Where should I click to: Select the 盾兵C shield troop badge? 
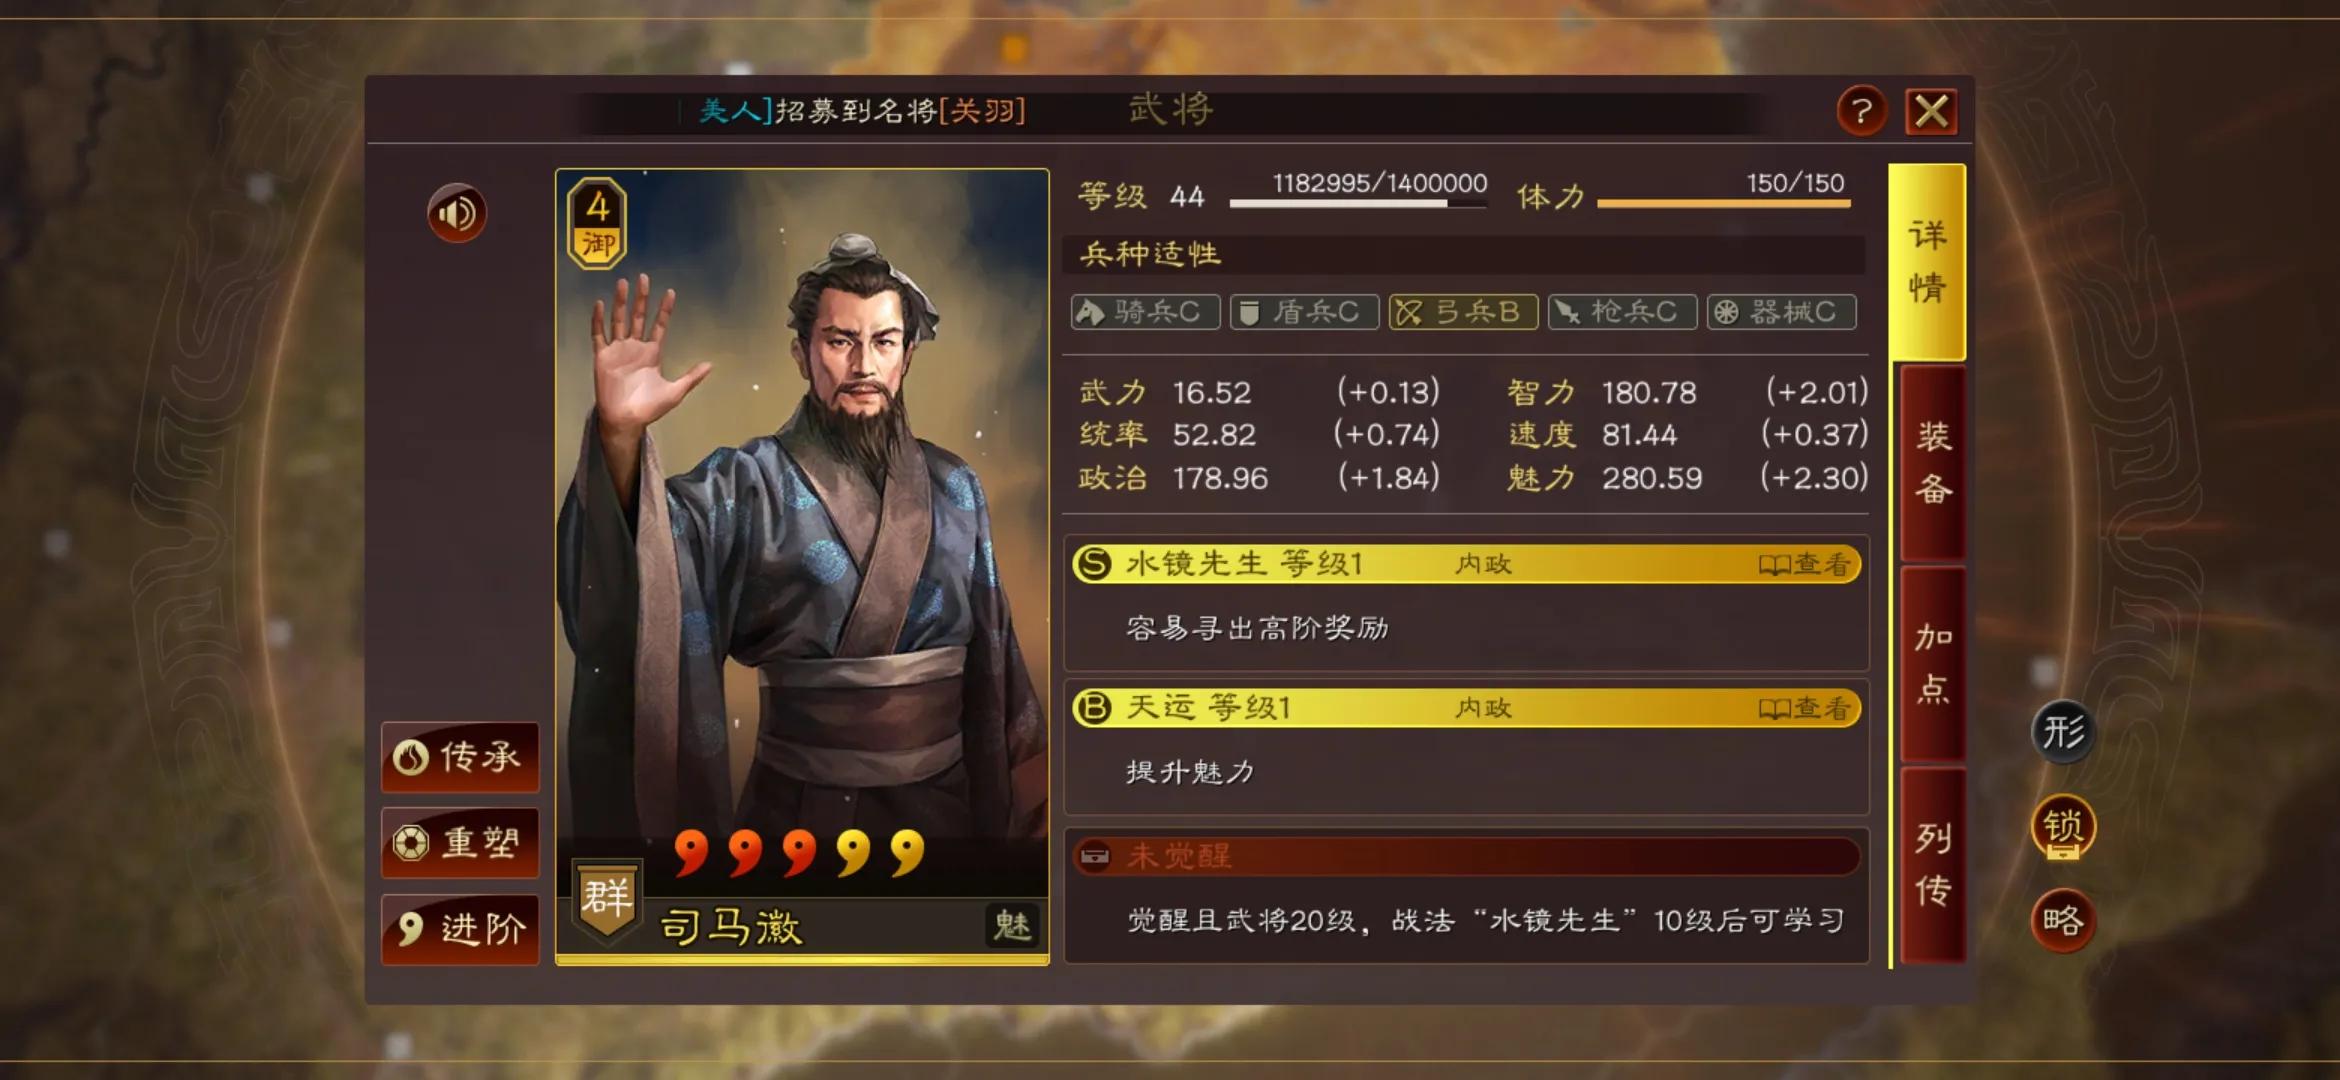pos(1304,312)
